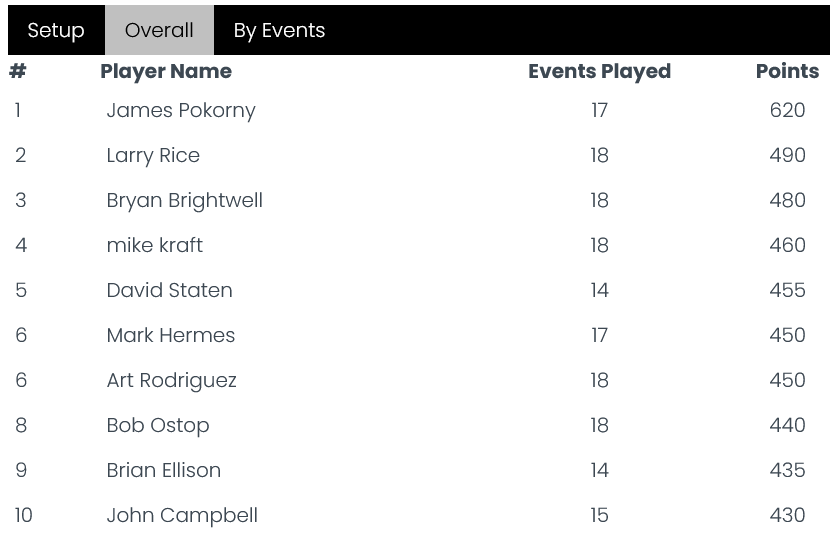Click on Bryan Brightwell's name
The width and height of the screenshot is (830, 540).
[185, 201]
